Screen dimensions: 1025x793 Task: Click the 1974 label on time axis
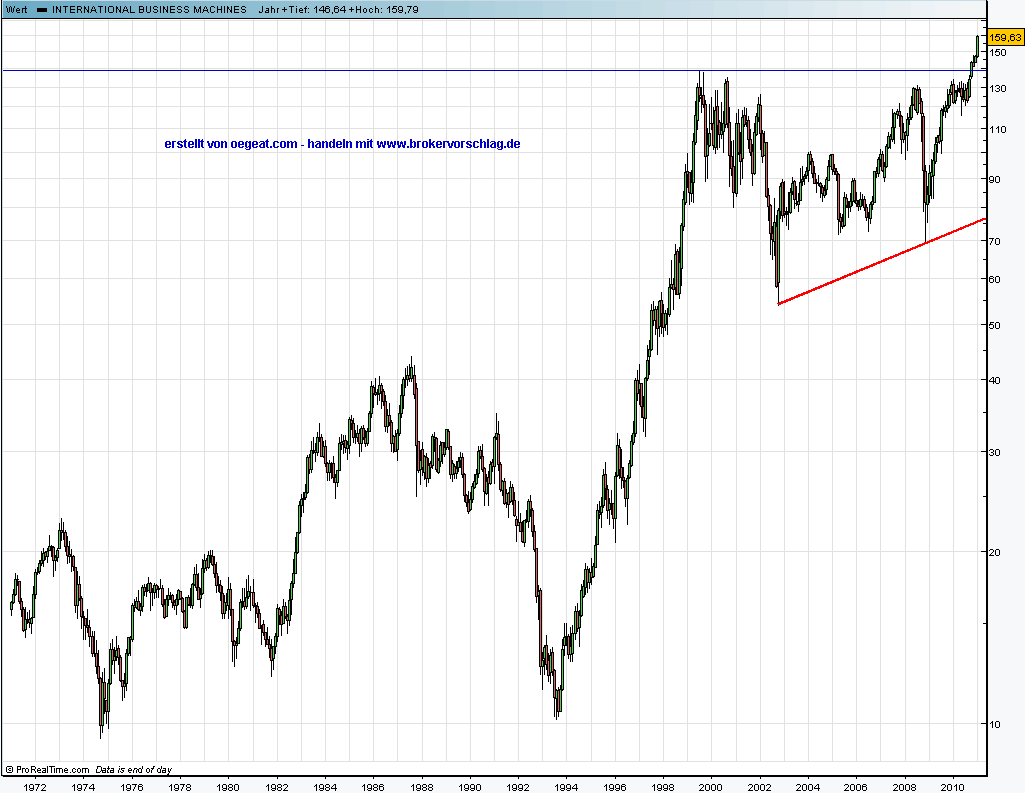(83, 786)
